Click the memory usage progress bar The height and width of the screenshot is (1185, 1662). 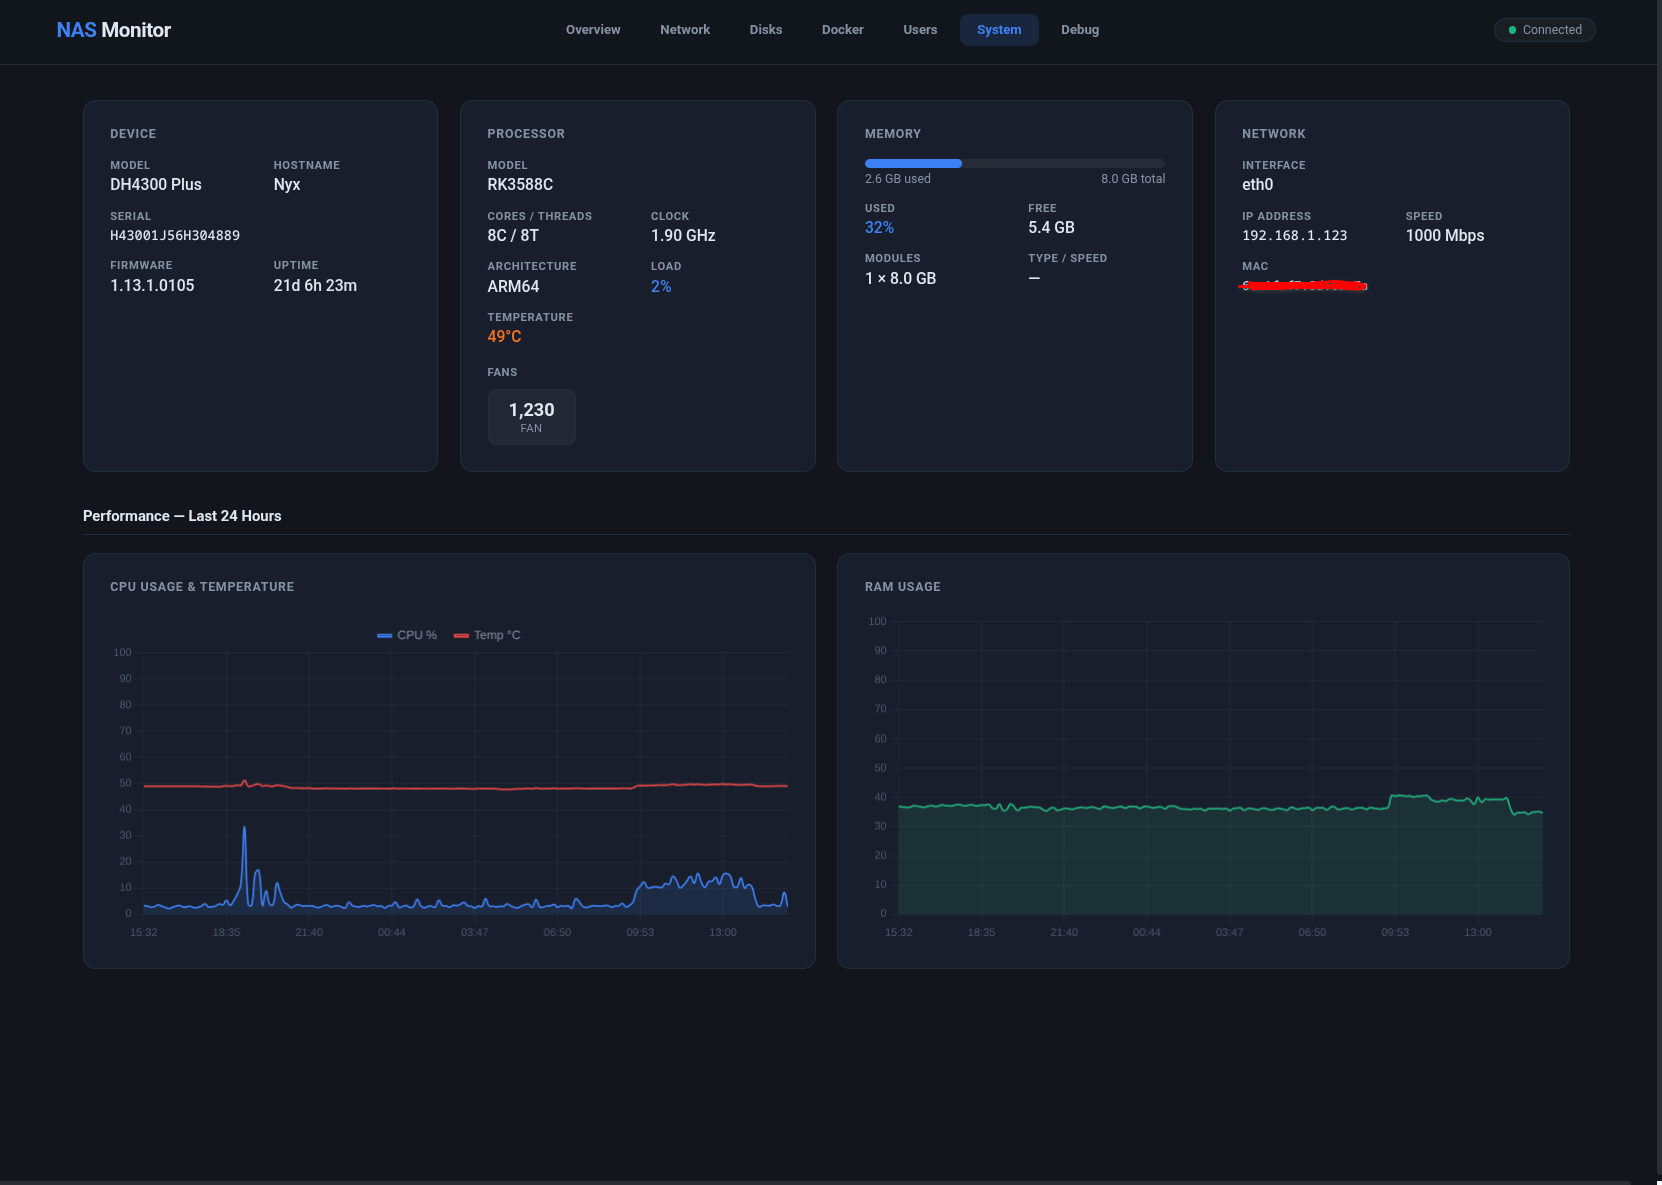pos(1013,163)
